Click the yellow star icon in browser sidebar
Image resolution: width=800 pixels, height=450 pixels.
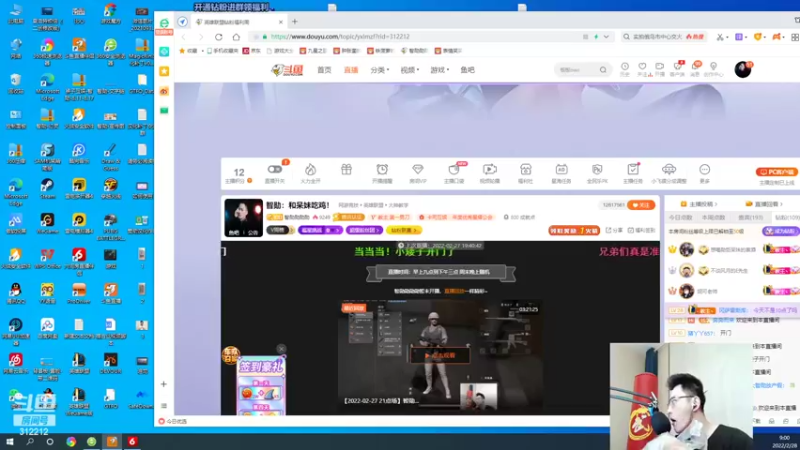(164, 71)
